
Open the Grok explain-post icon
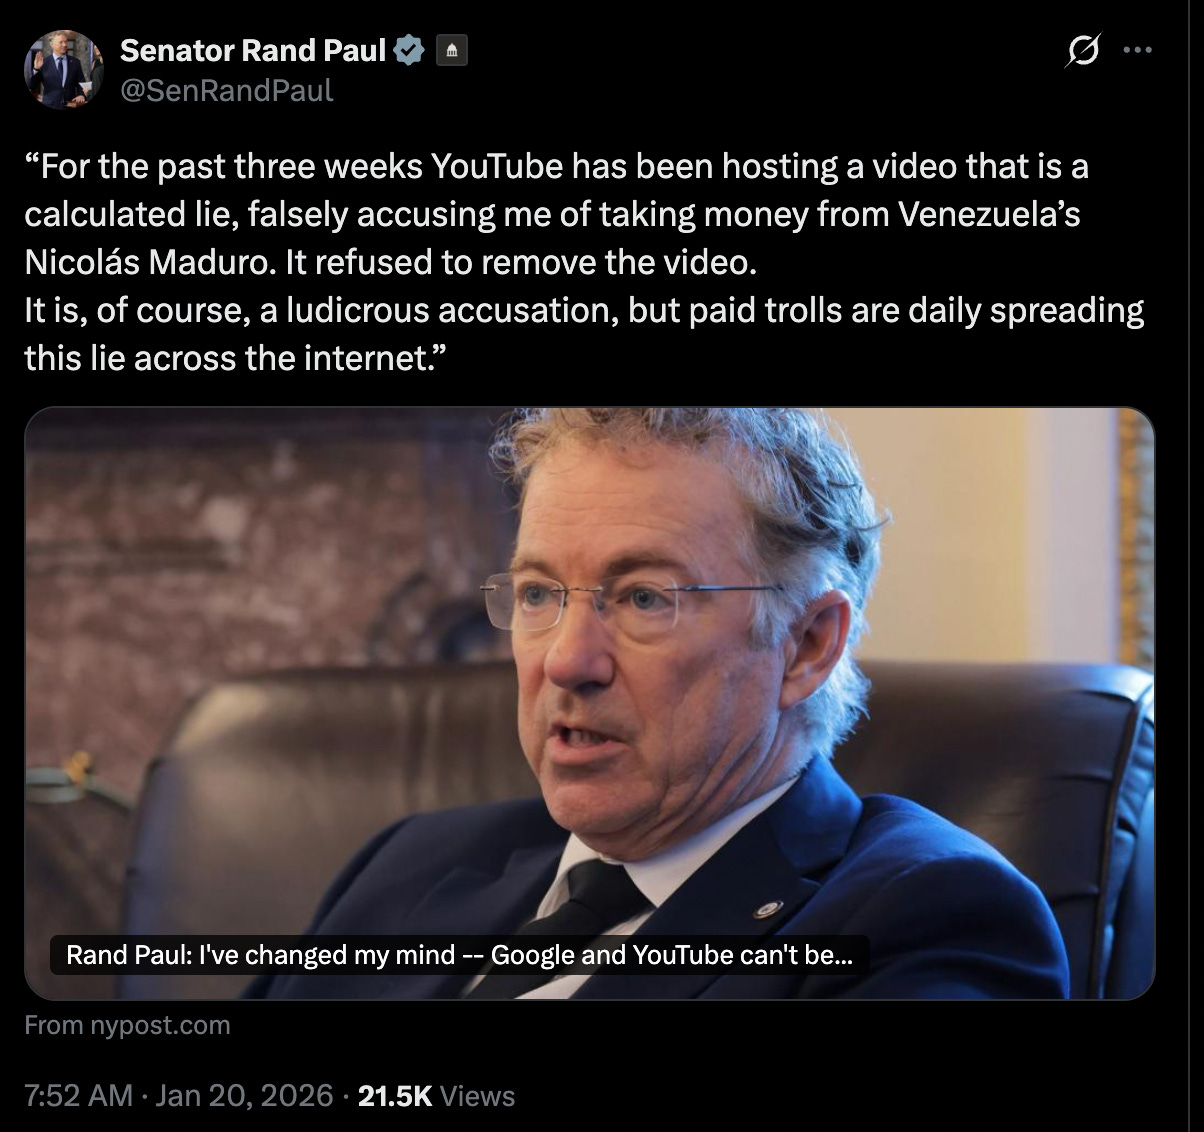(1082, 49)
